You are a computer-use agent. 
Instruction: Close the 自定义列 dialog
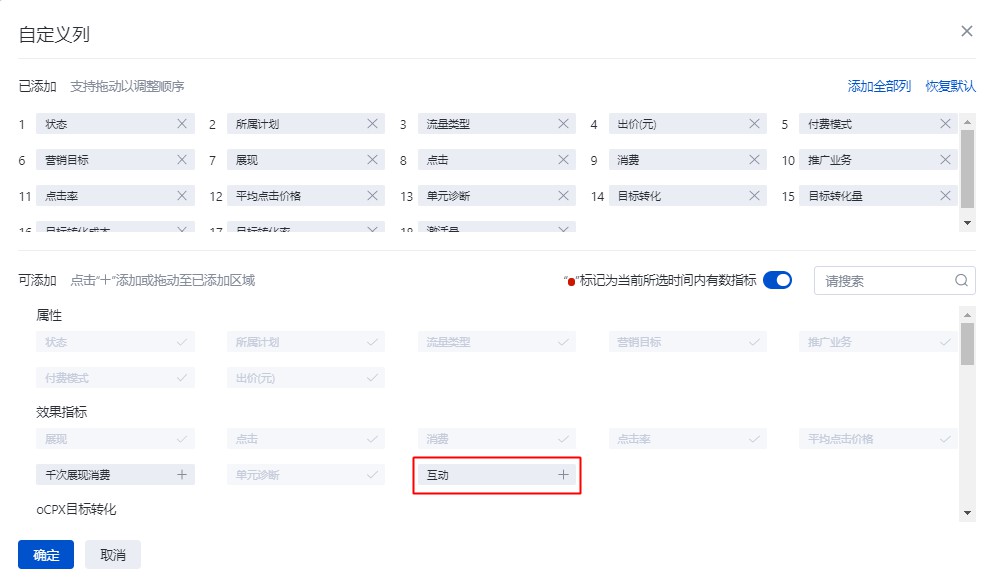967,32
